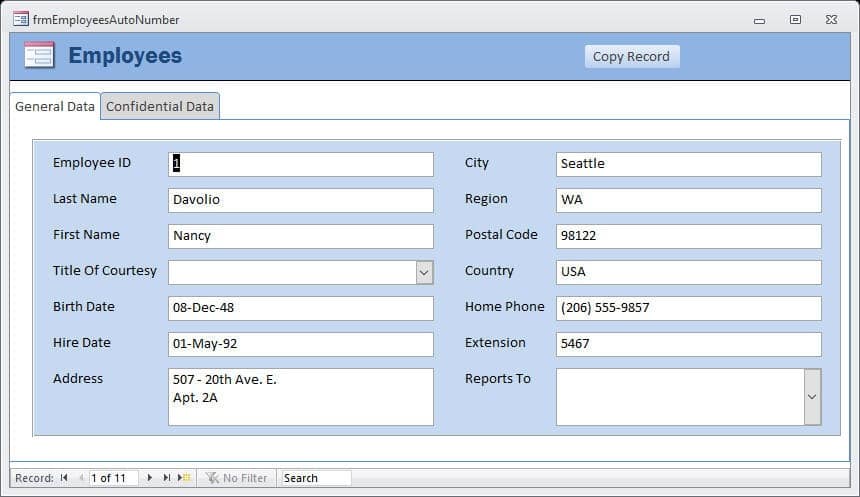
Task: Switch to Confidential Data tab
Action: click(x=160, y=106)
